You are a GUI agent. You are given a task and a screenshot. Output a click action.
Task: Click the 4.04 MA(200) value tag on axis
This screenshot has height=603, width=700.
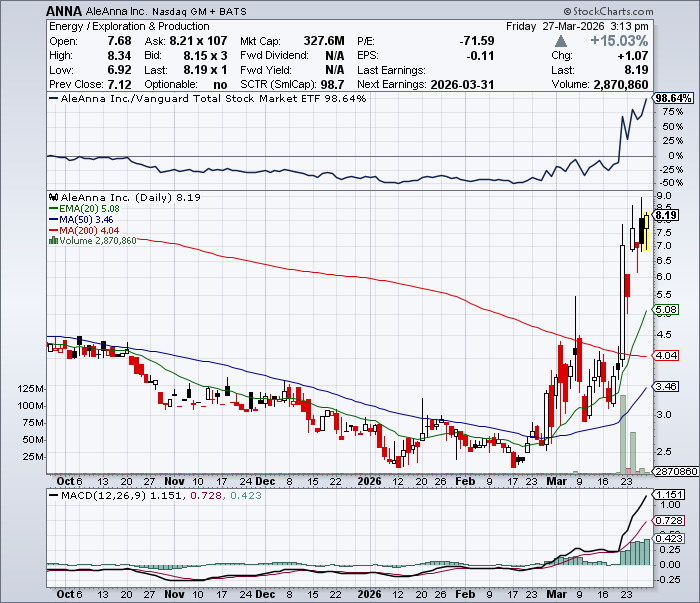pos(666,356)
